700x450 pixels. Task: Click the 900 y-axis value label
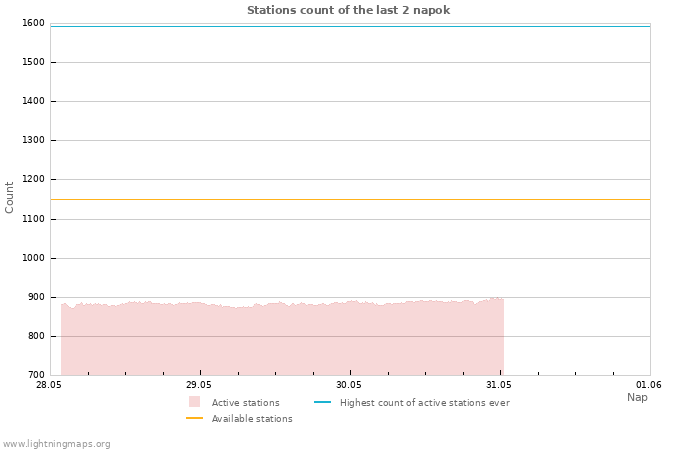point(36,297)
